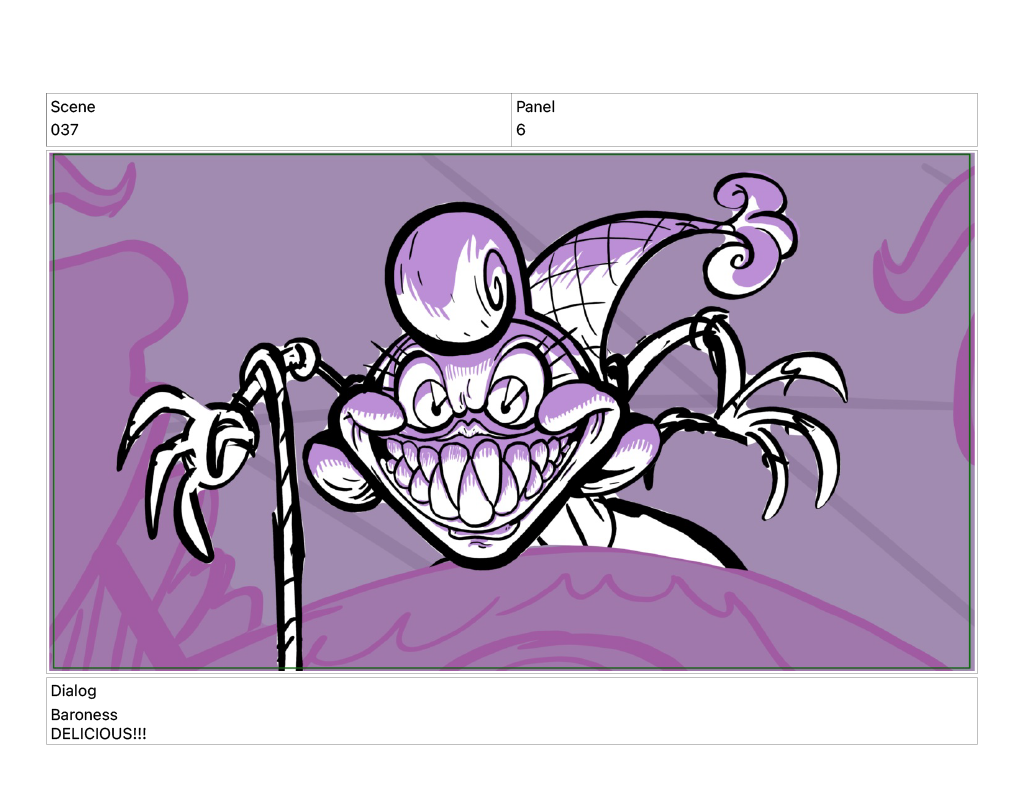Click the Baroness's right eye
1024x791 pixels.
click(509, 398)
